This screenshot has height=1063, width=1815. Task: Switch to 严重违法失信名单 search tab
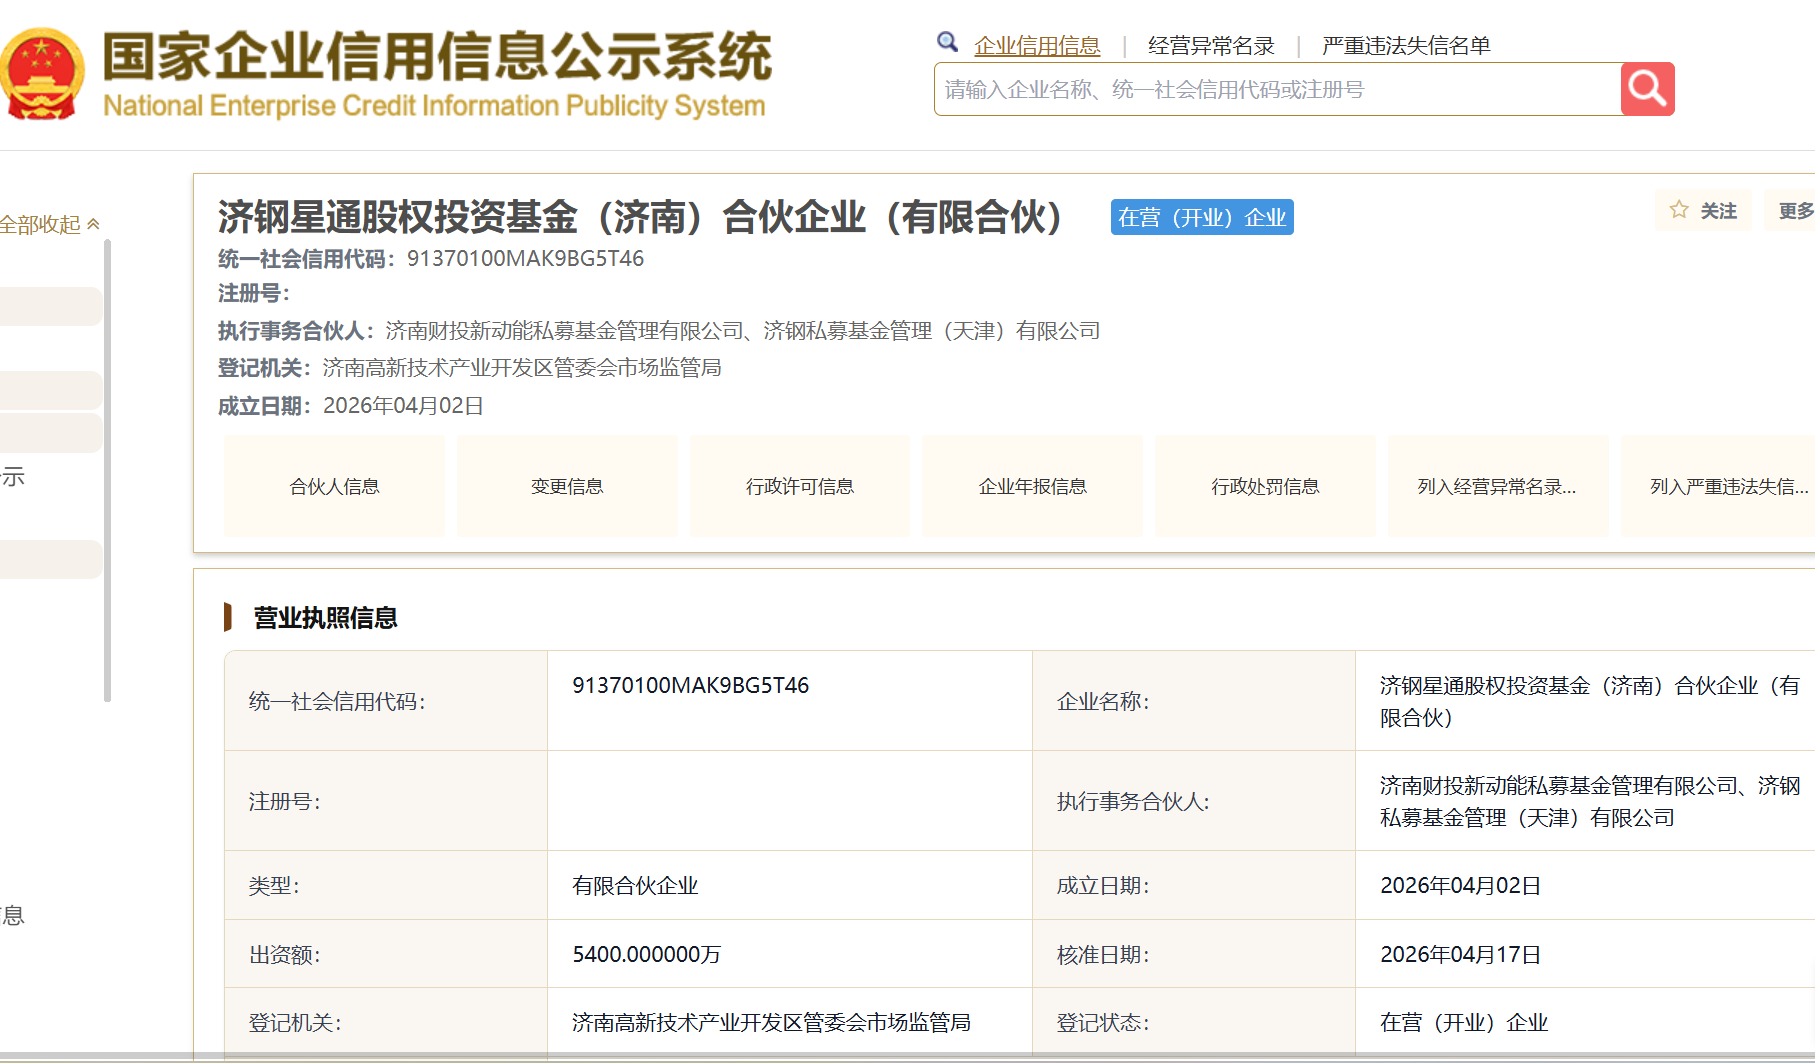pos(1405,46)
